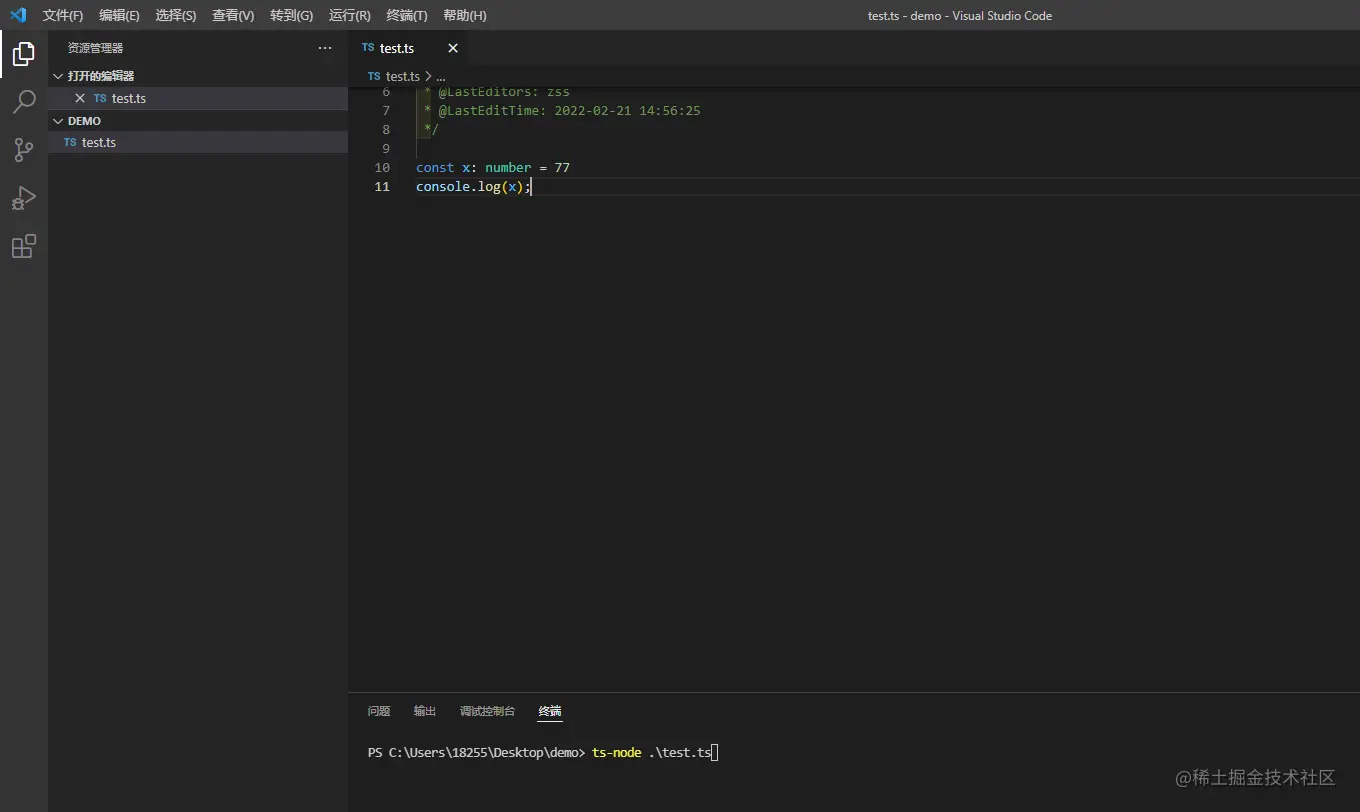Click the 资源管理器 sidebar title
1360x812 pixels.
[95, 48]
